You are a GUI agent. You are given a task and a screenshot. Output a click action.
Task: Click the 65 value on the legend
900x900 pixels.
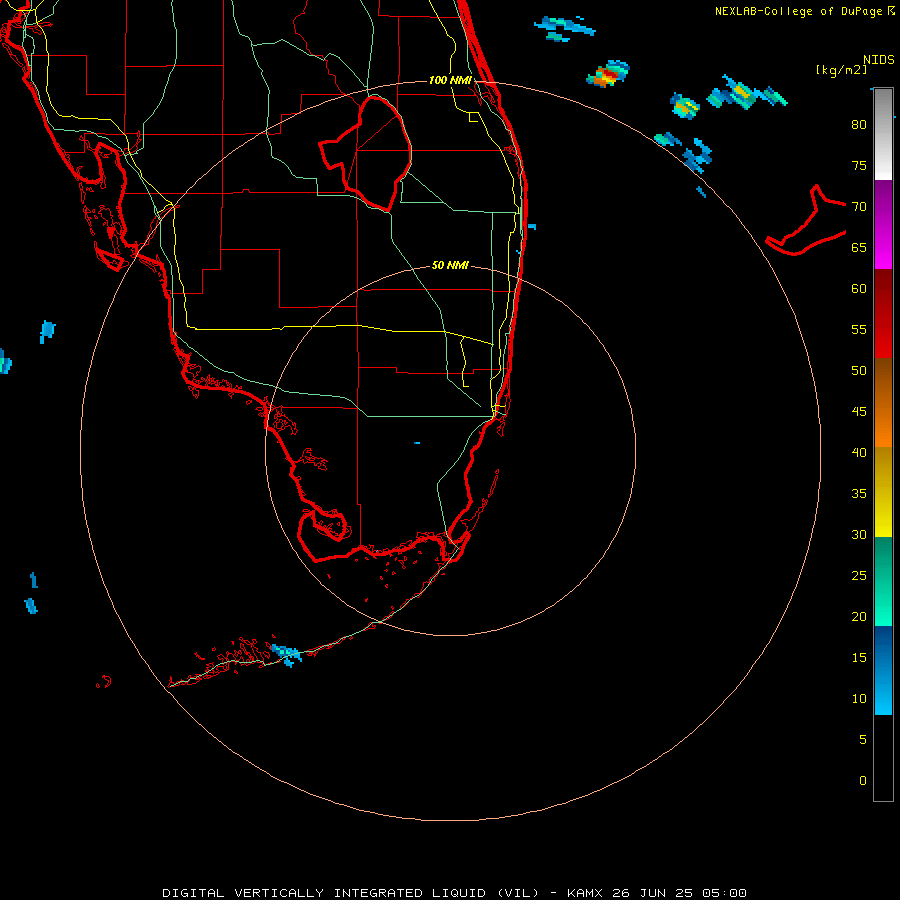point(859,247)
